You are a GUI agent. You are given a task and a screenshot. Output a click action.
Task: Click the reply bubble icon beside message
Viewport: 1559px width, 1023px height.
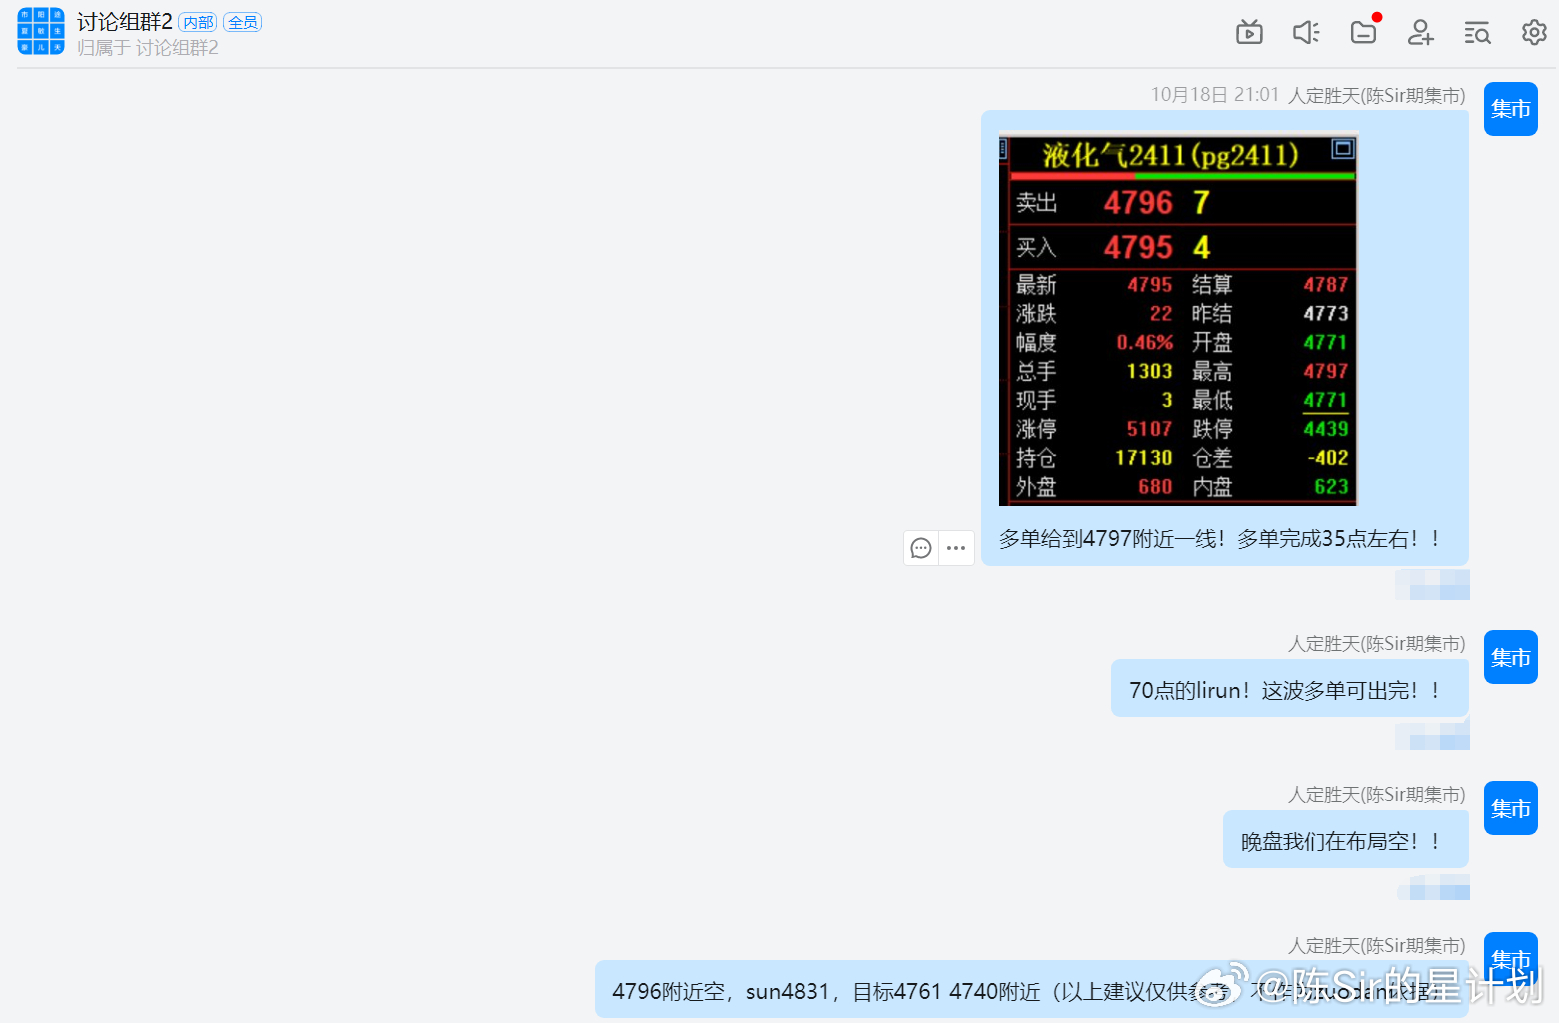921,548
